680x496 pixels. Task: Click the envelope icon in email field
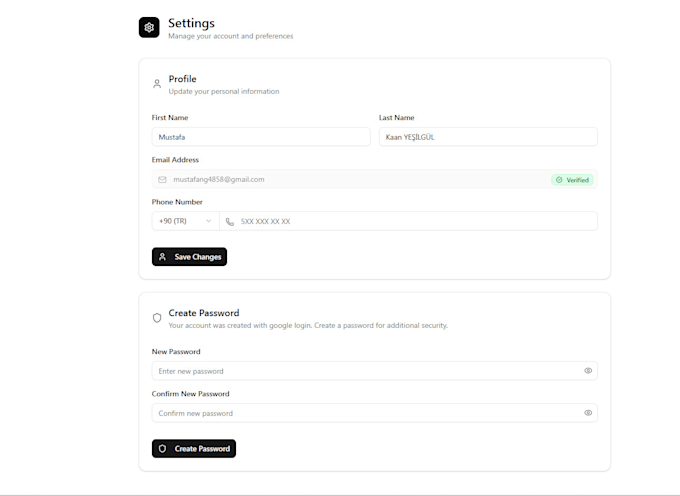162,180
